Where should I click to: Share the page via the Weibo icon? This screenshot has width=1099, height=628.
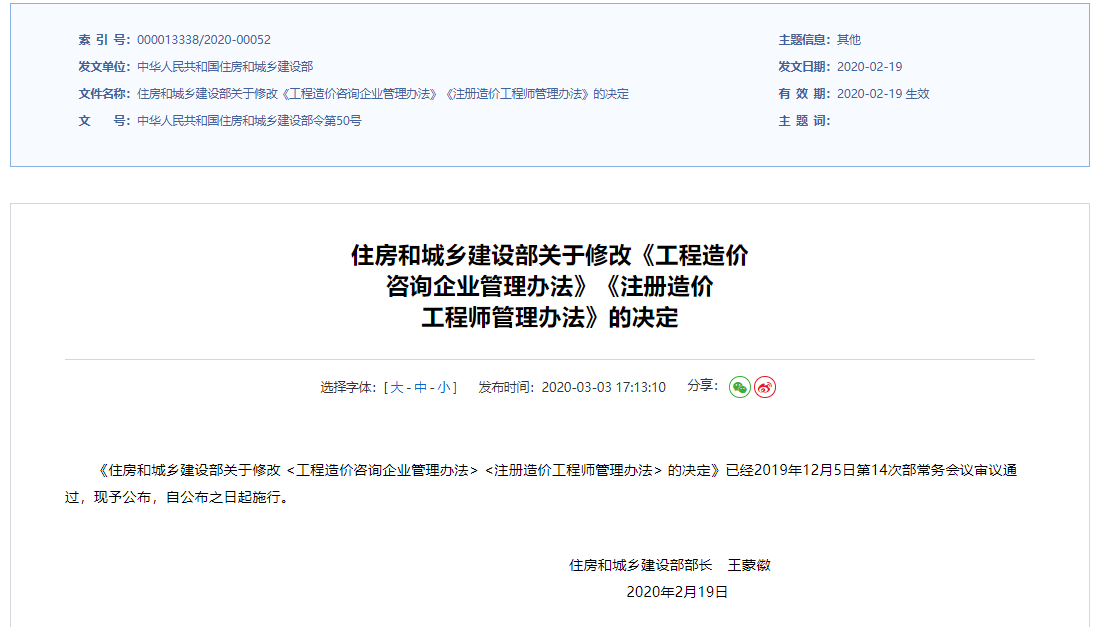coord(765,387)
